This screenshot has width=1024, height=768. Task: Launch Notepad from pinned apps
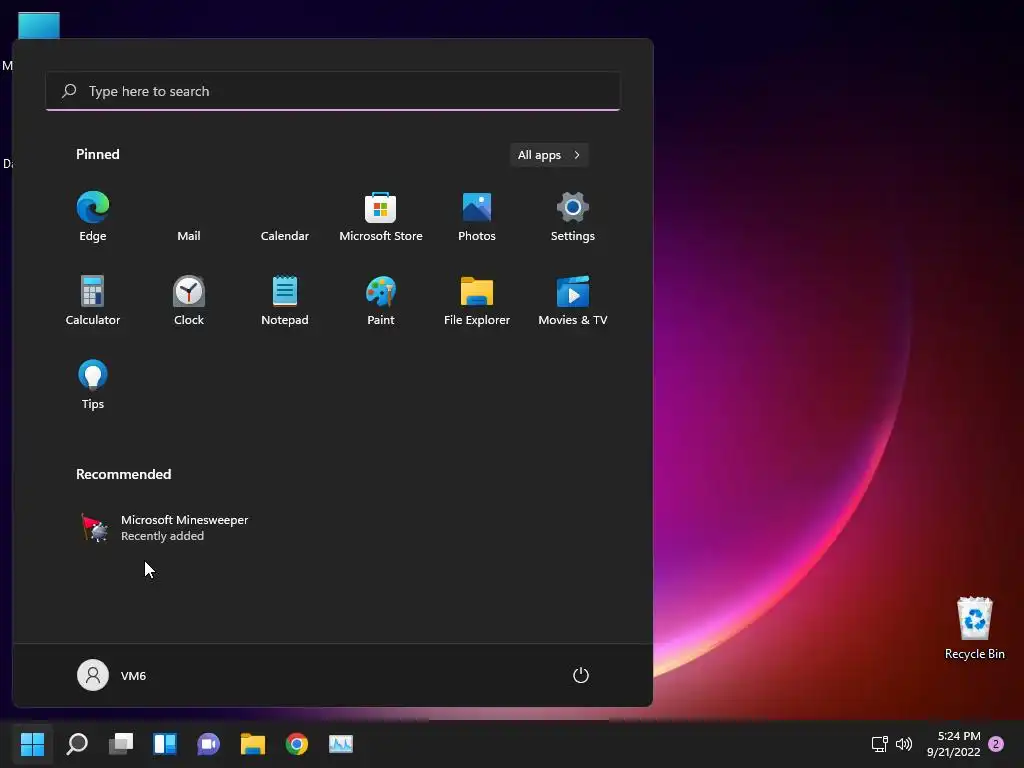[x=285, y=300]
